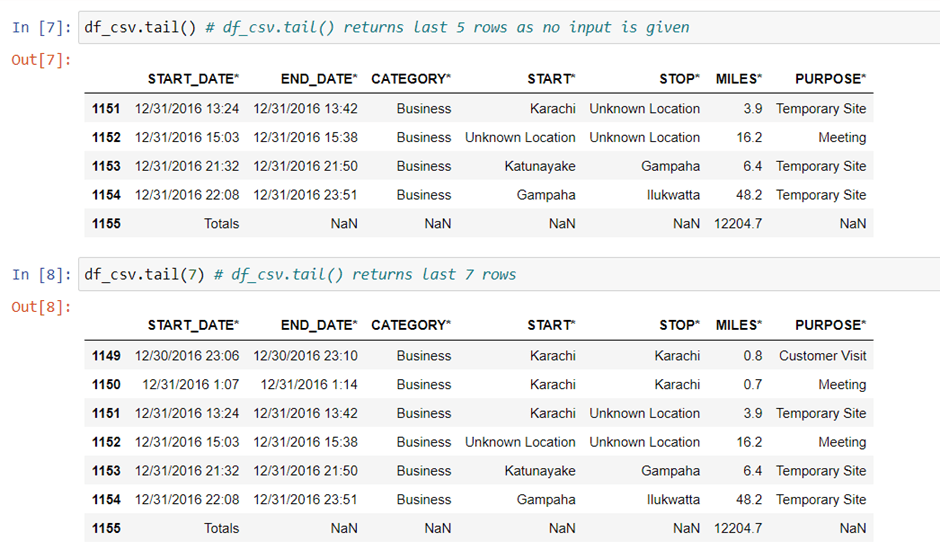Select row index 1150 in Out[8] table
Image resolution: width=940 pixels, height=550 pixels.
[x=106, y=384]
